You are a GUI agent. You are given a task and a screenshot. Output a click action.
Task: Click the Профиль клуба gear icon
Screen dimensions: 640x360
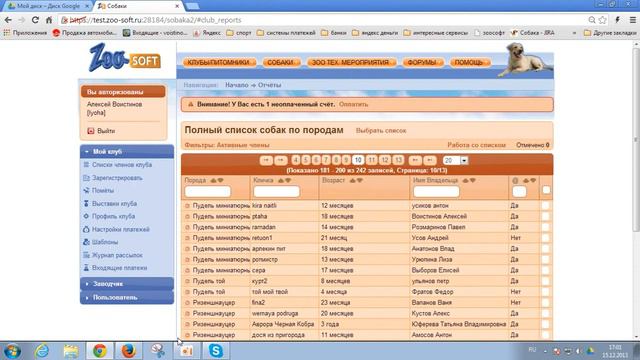pyautogui.click(x=86, y=216)
